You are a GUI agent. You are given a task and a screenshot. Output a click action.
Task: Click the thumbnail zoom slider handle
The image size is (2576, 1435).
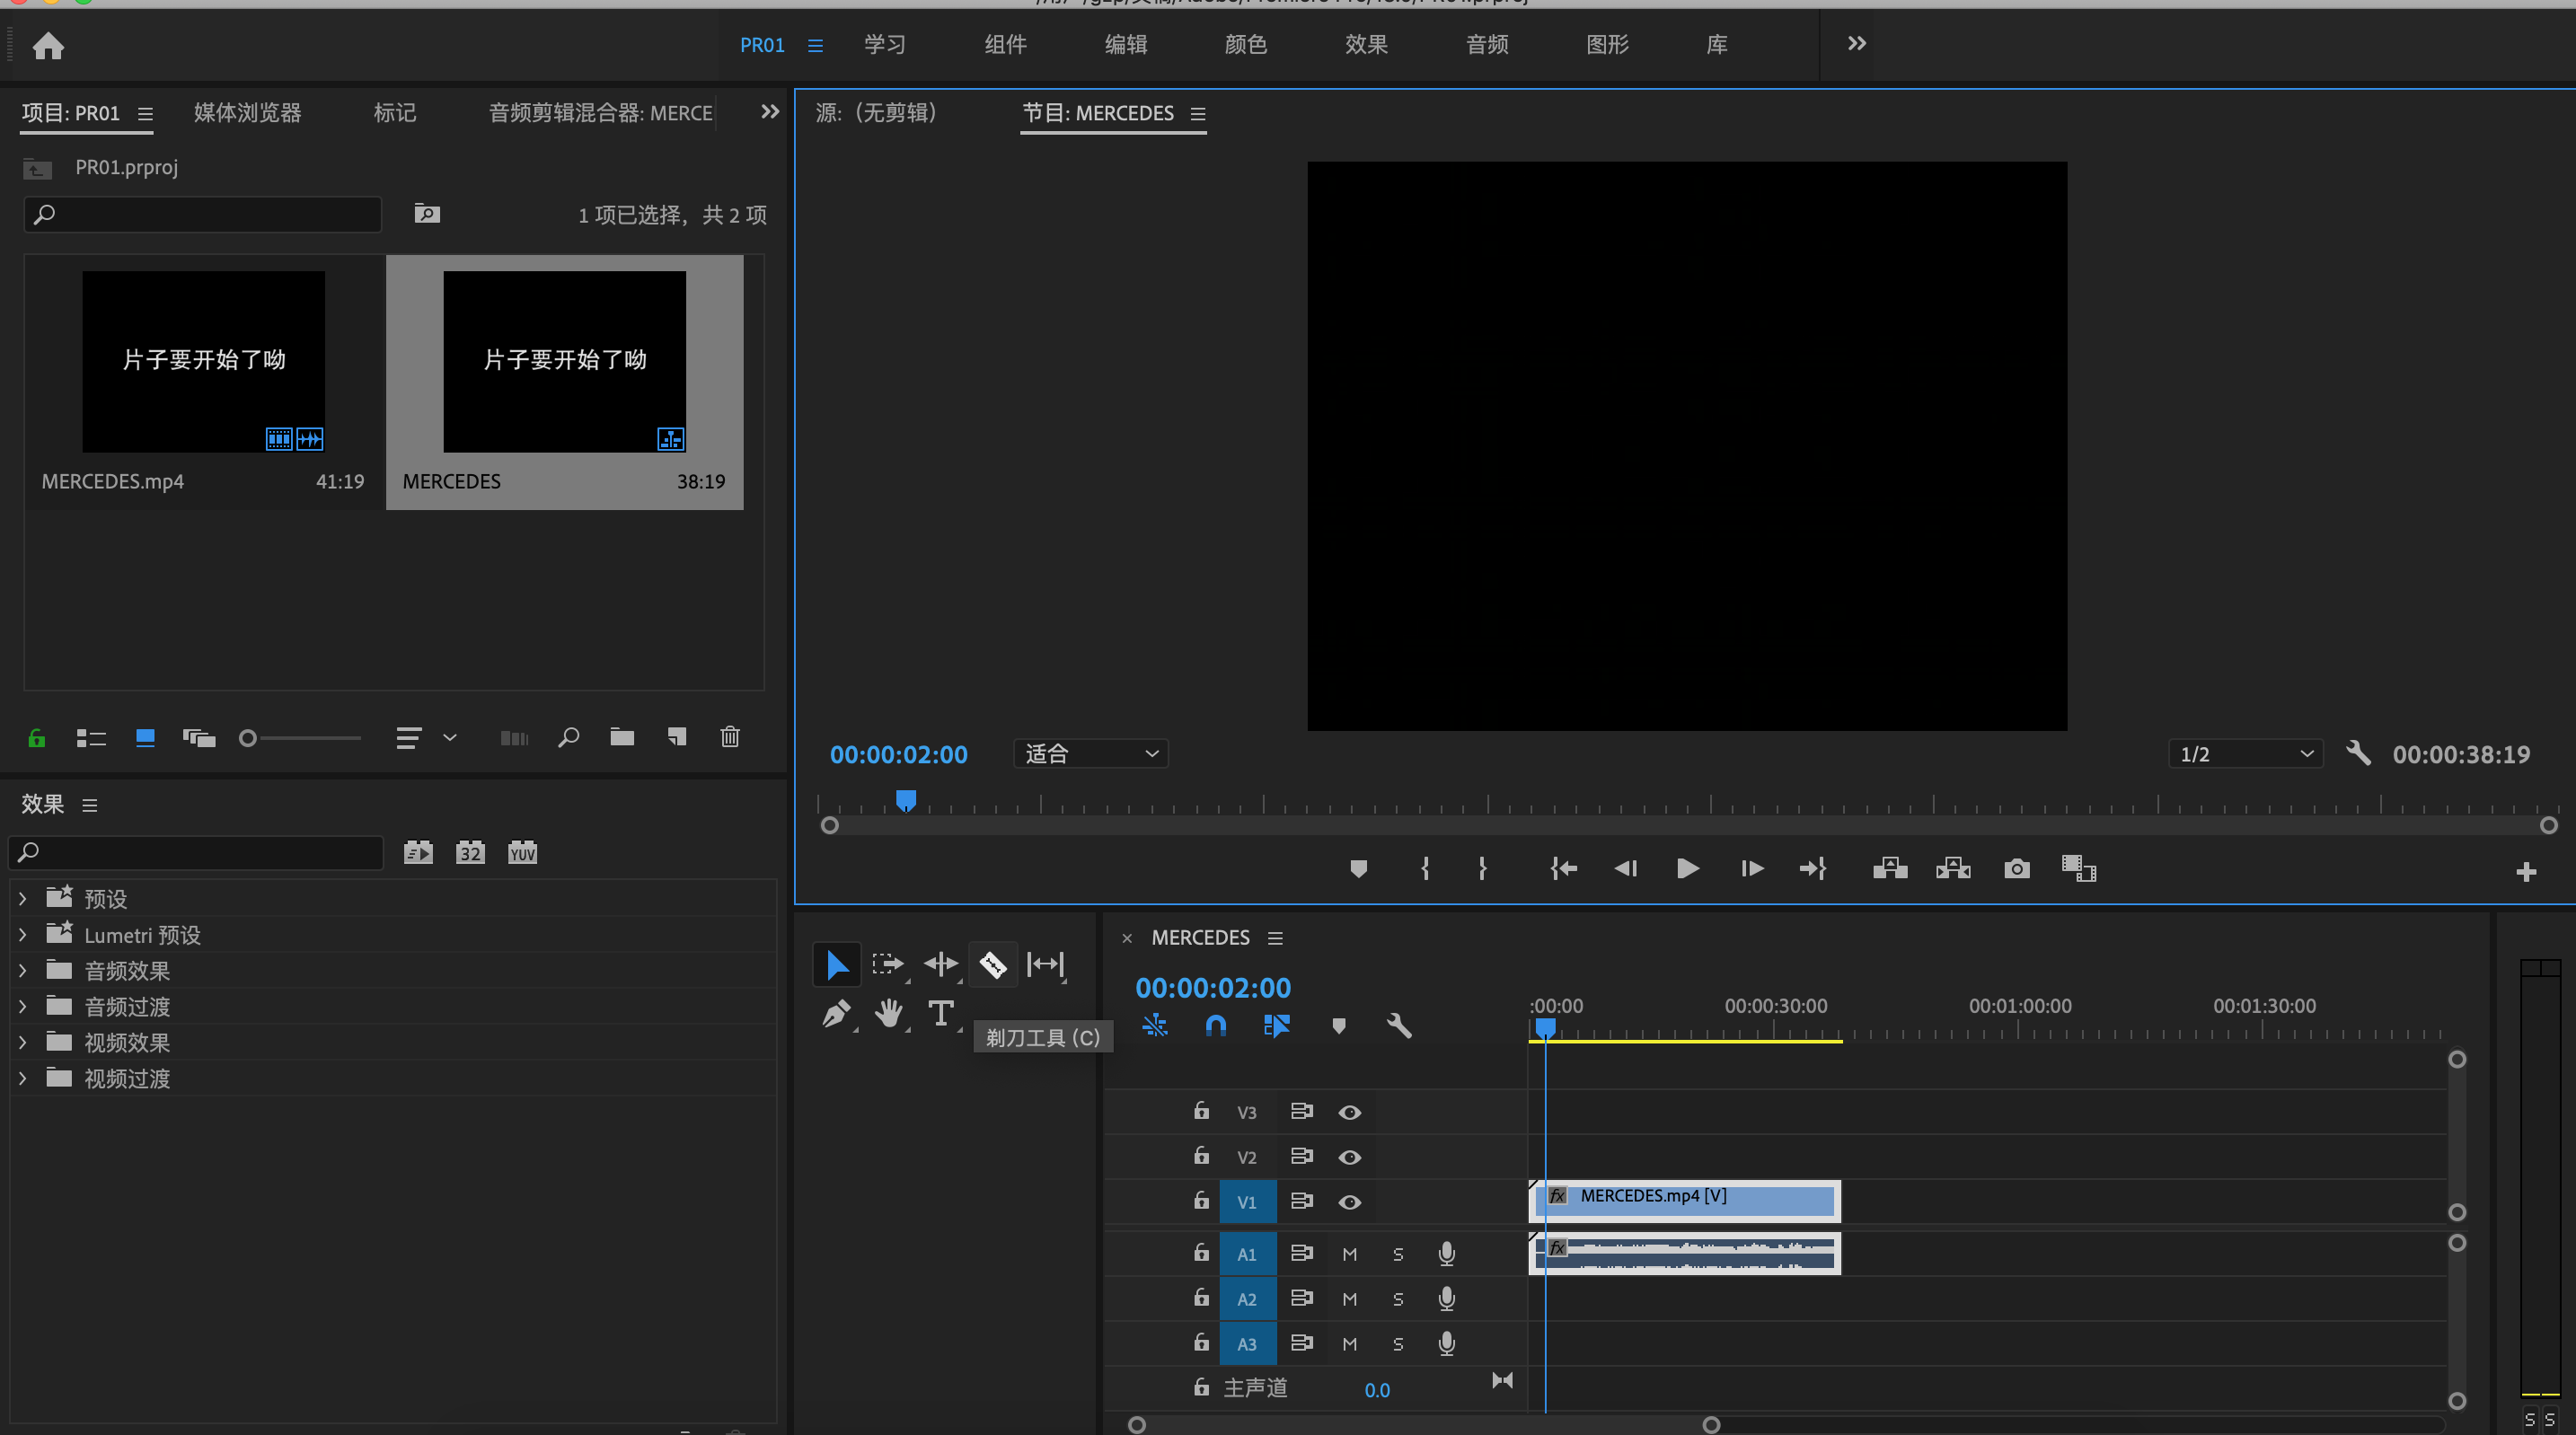coord(248,738)
